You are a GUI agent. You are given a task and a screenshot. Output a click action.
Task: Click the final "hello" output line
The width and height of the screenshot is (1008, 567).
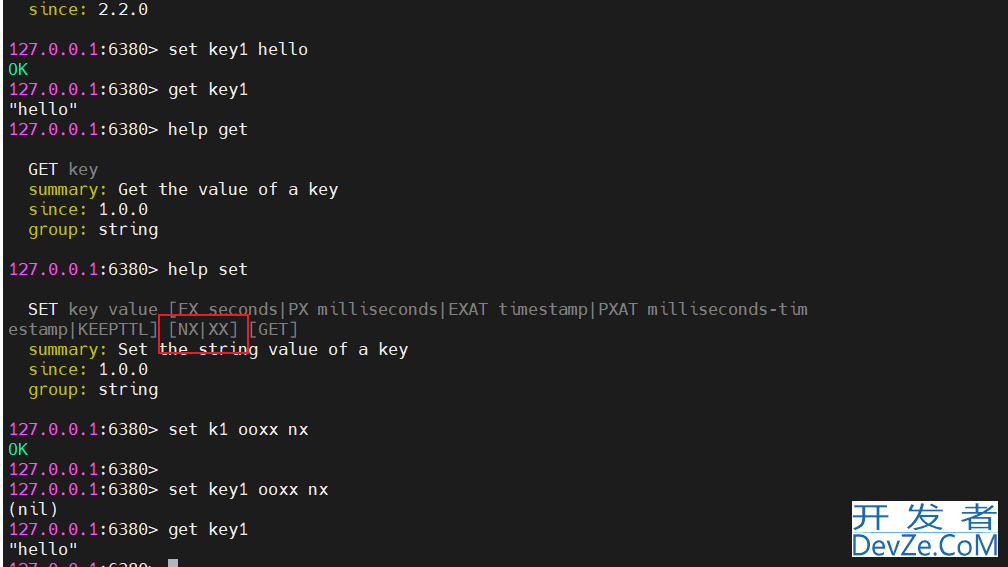(43, 550)
